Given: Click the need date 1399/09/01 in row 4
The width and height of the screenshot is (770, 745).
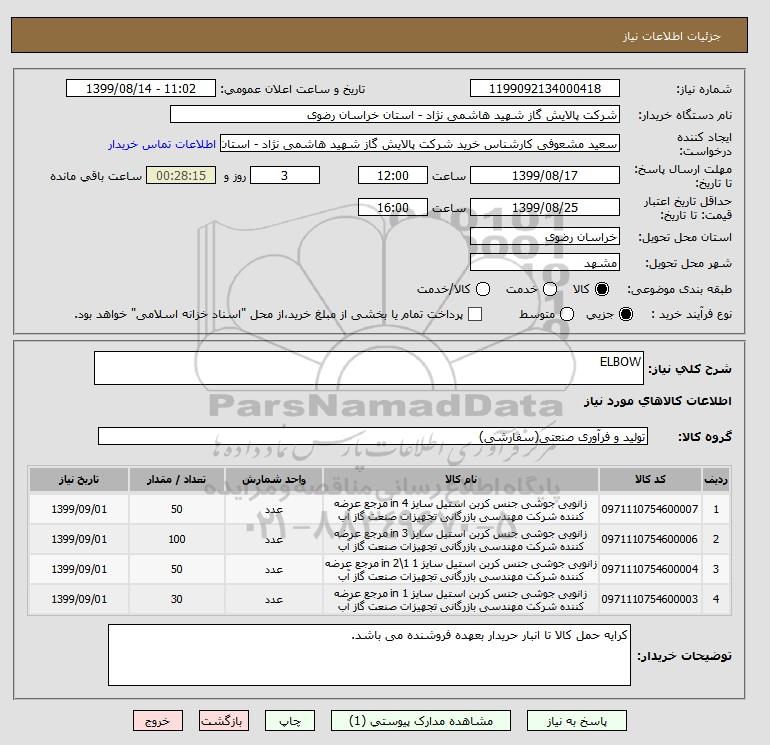Looking at the screenshot, I should [x=79, y=599].
